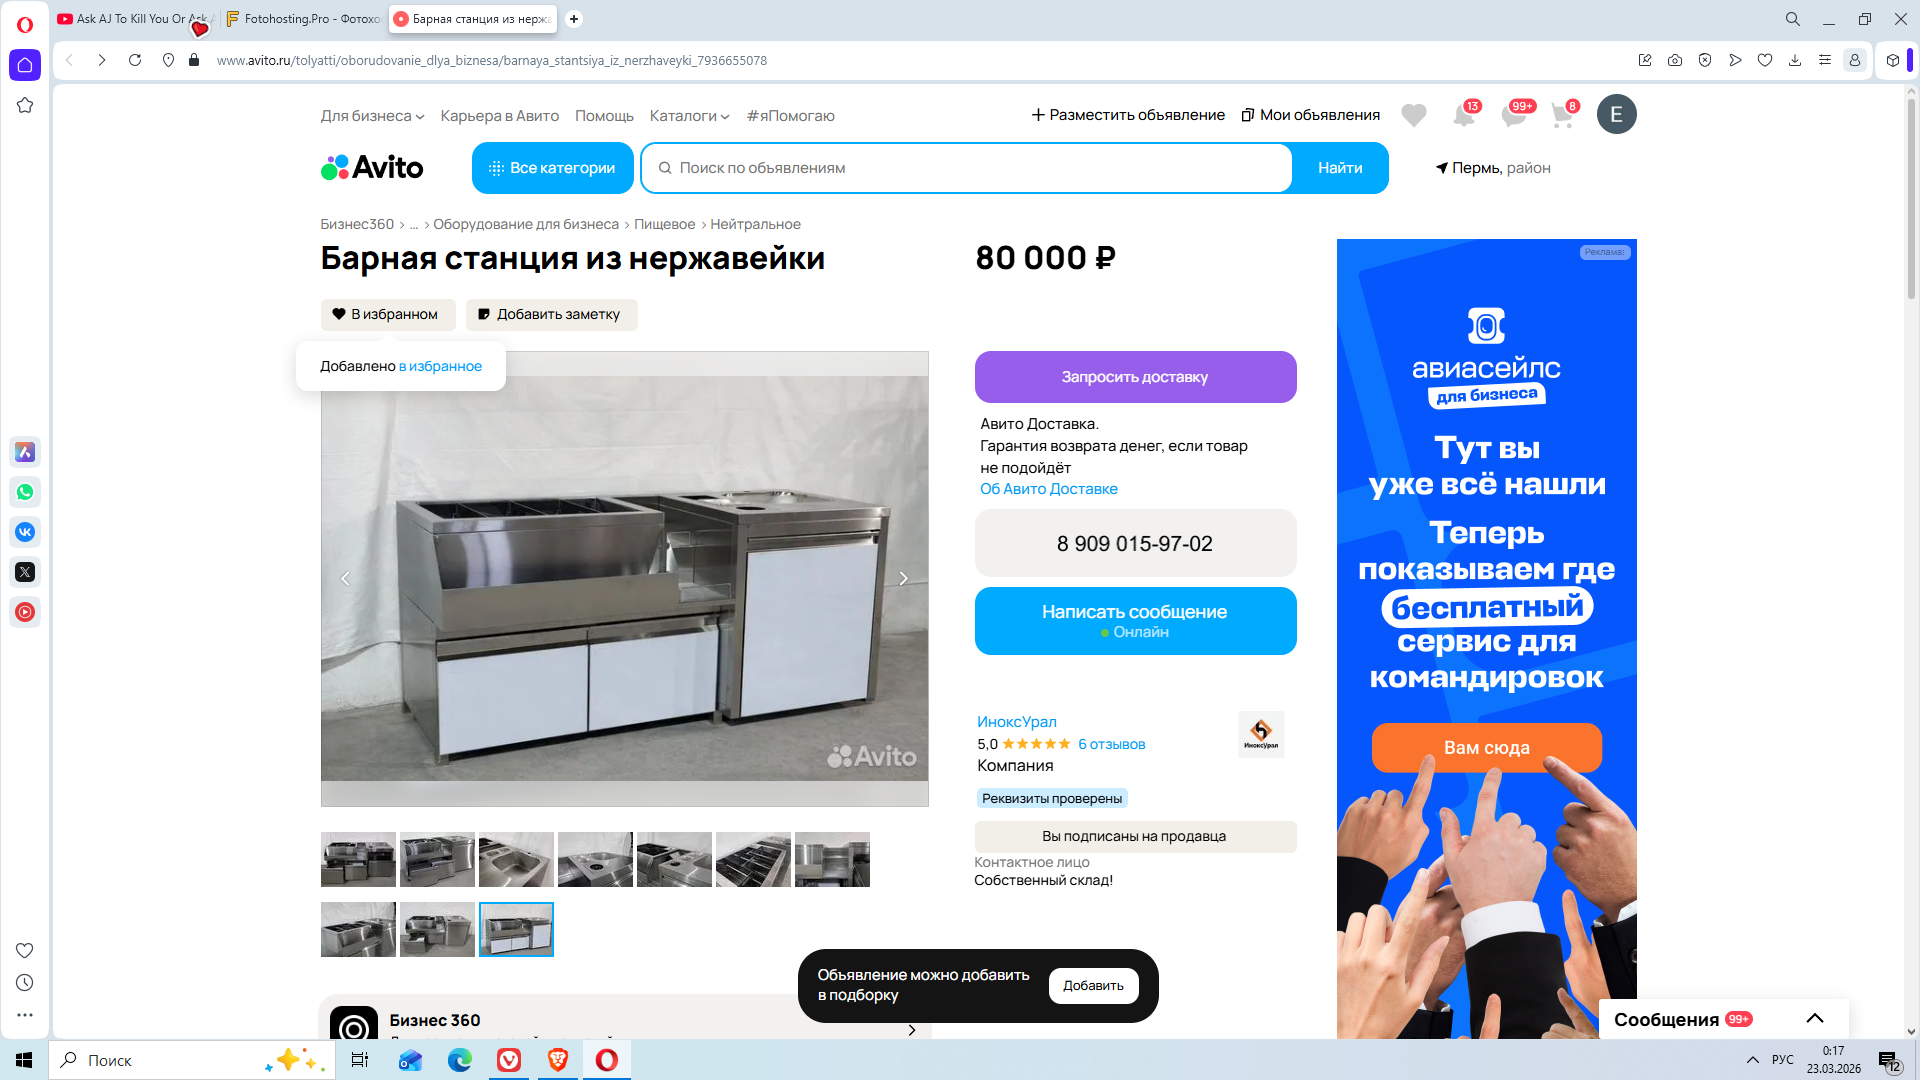Viewport: 1920px width, 1080px height.
Task: Open the 'Помощь' menu item
Action: coord(604,116)
